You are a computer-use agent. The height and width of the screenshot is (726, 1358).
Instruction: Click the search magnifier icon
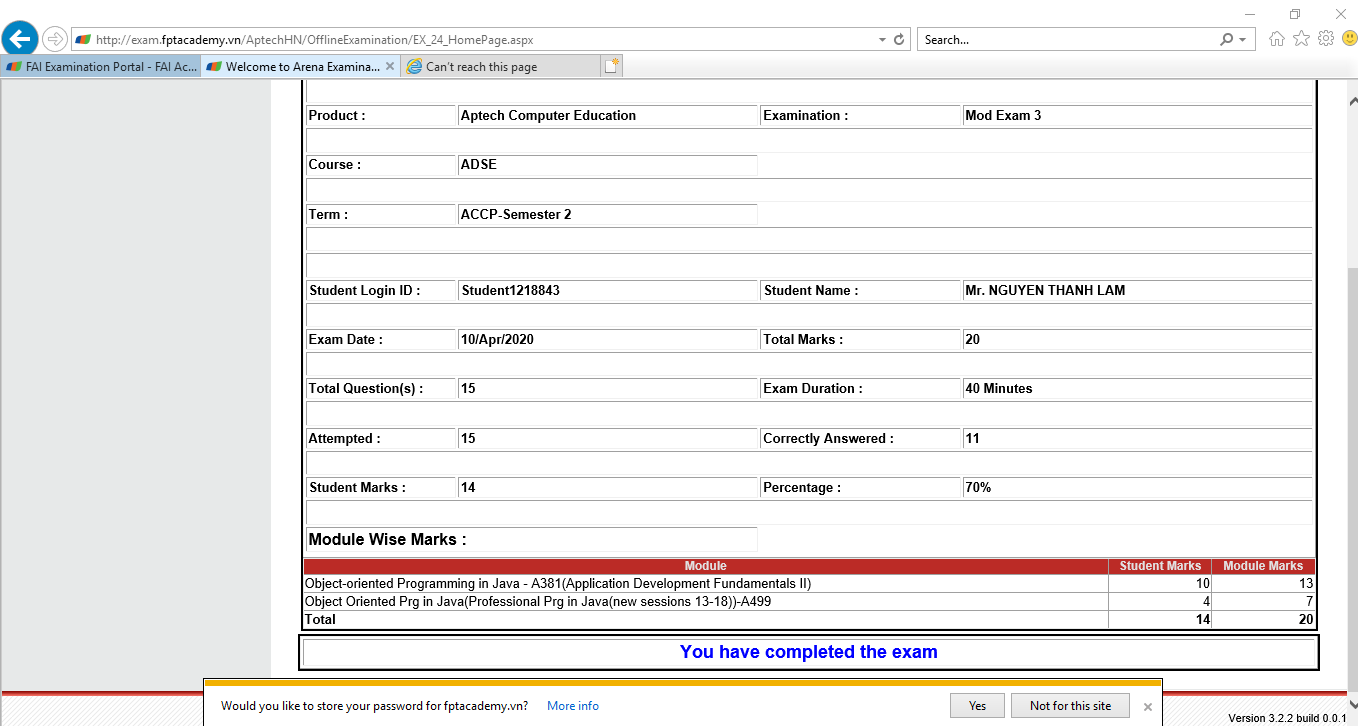pyautogui.click(x=1227, y=40)
